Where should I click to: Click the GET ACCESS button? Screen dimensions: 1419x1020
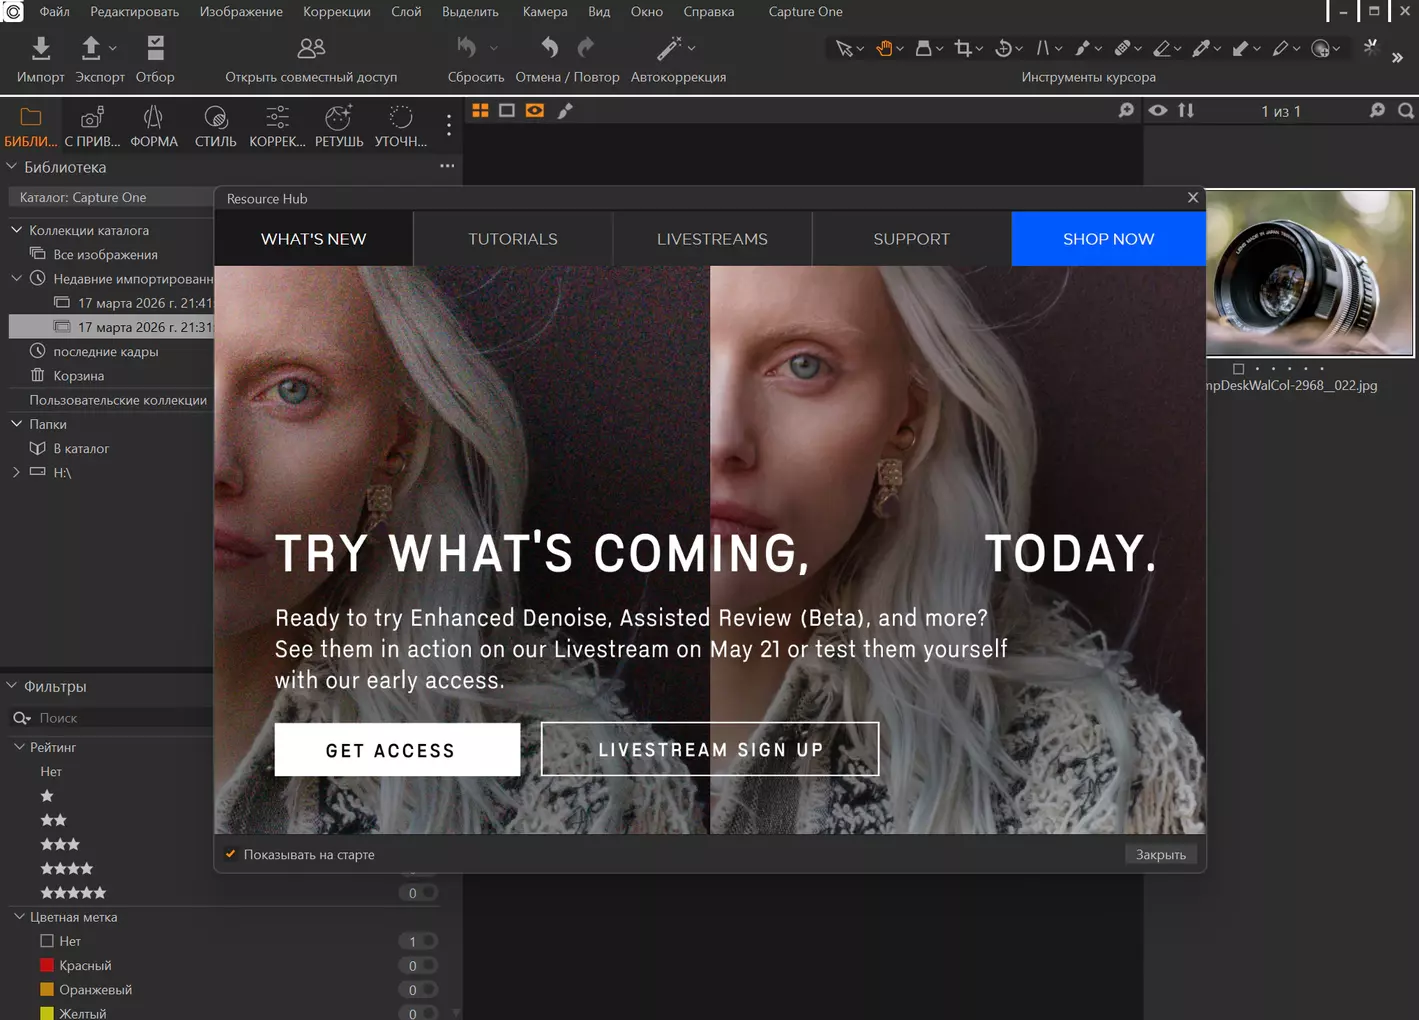[398, 750]
